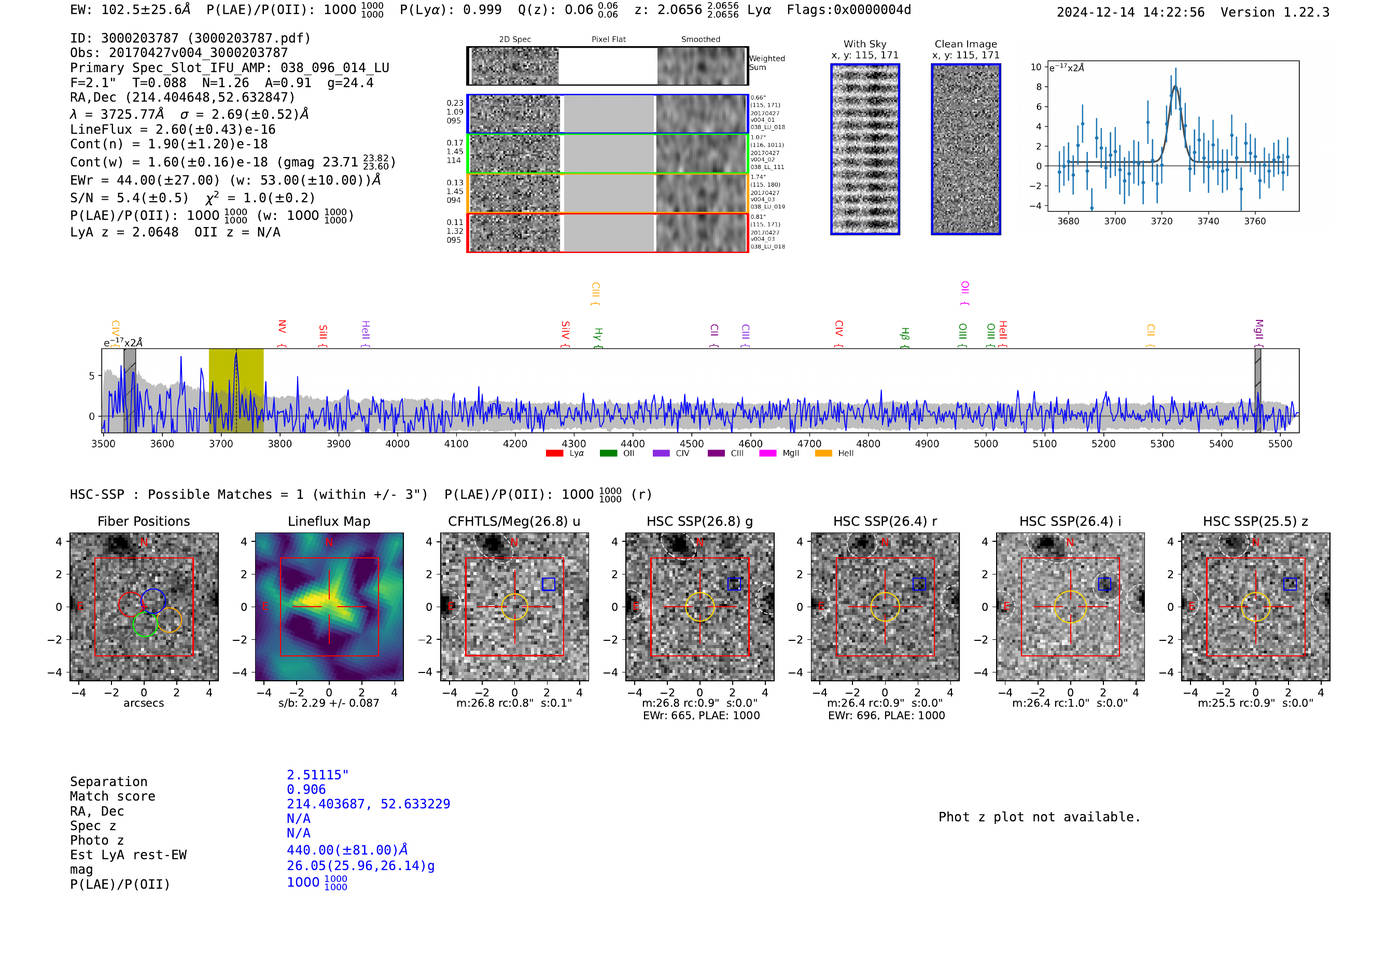
Task: Click the HeII orange legend swatch
Action: pos(823,453)
